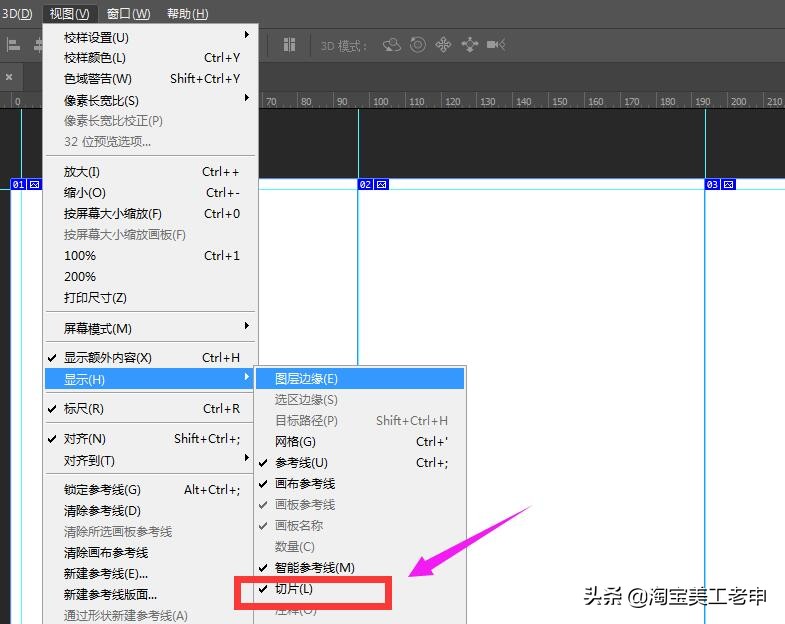Toggle 校样颜色(L) proof colors
Screen dimensions: 785x624
tap(151, 58)
